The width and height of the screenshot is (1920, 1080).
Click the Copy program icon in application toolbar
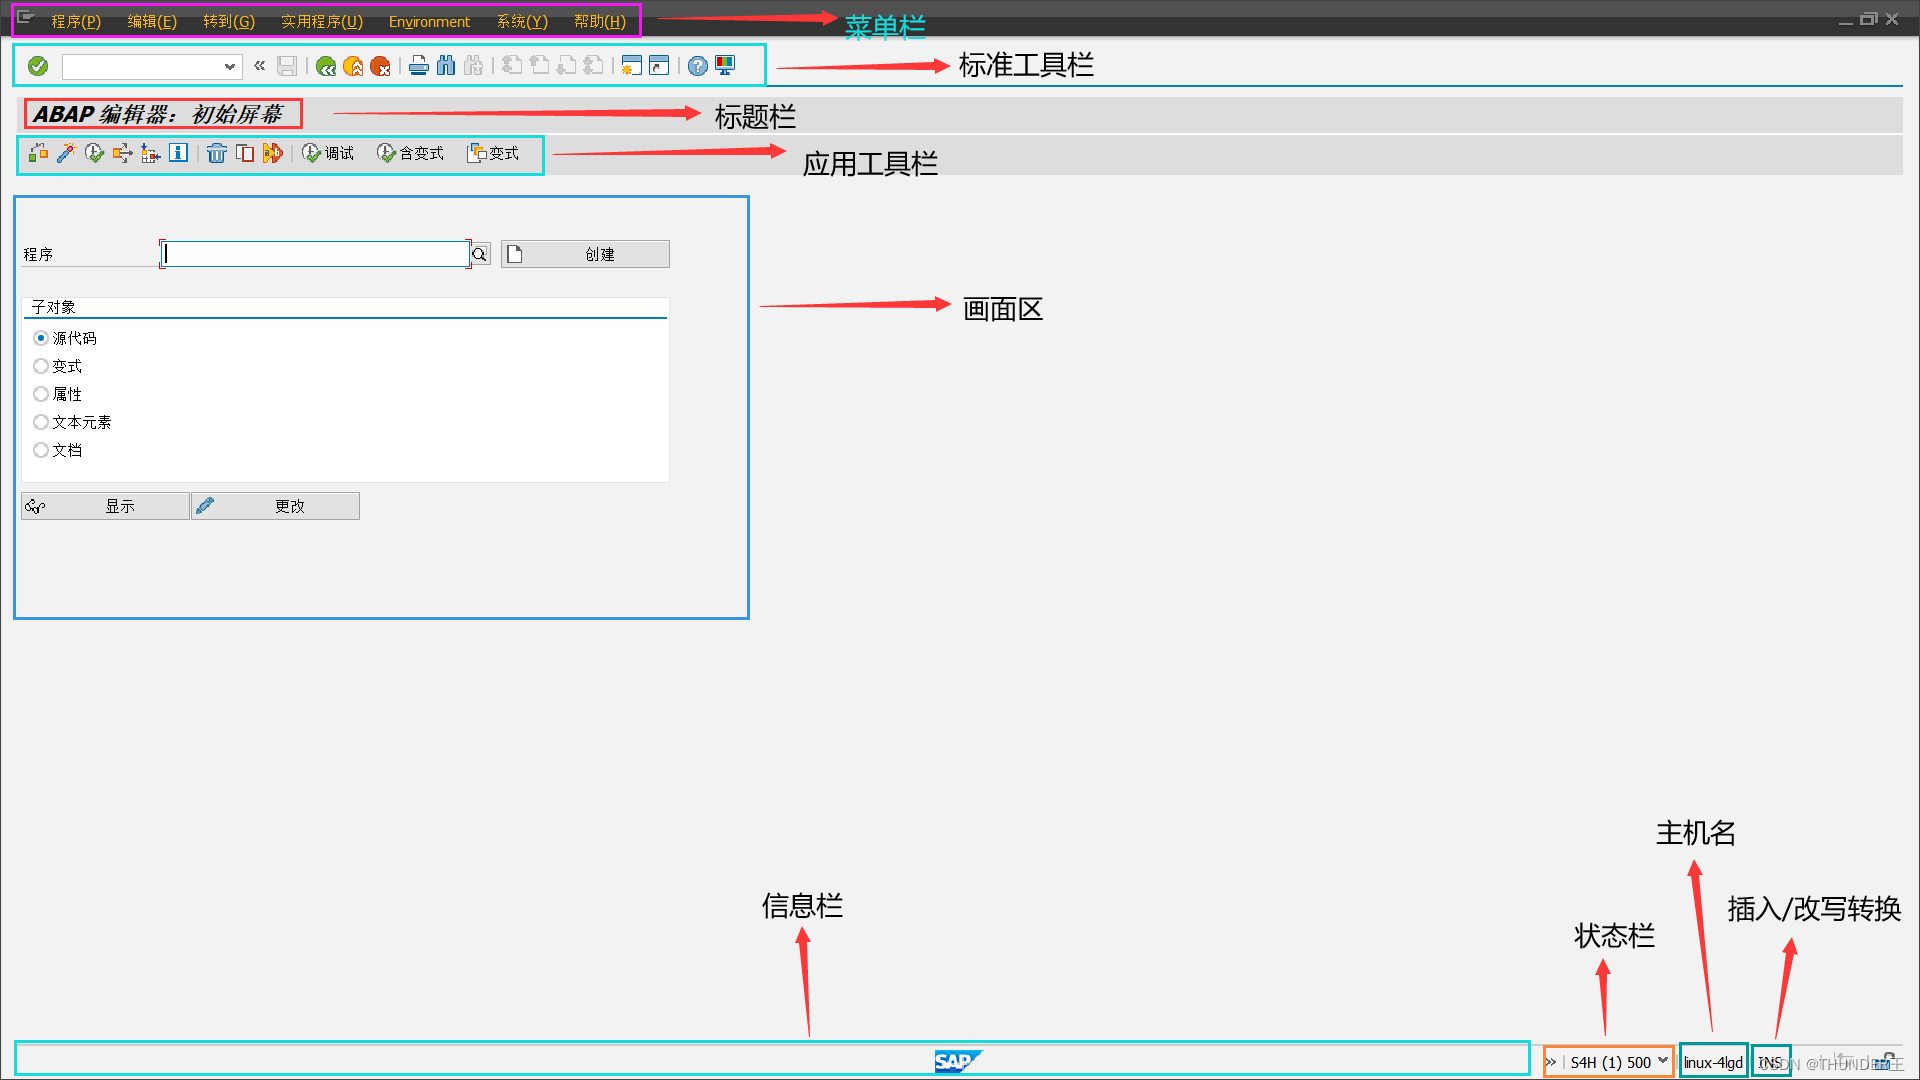[245, 152]
